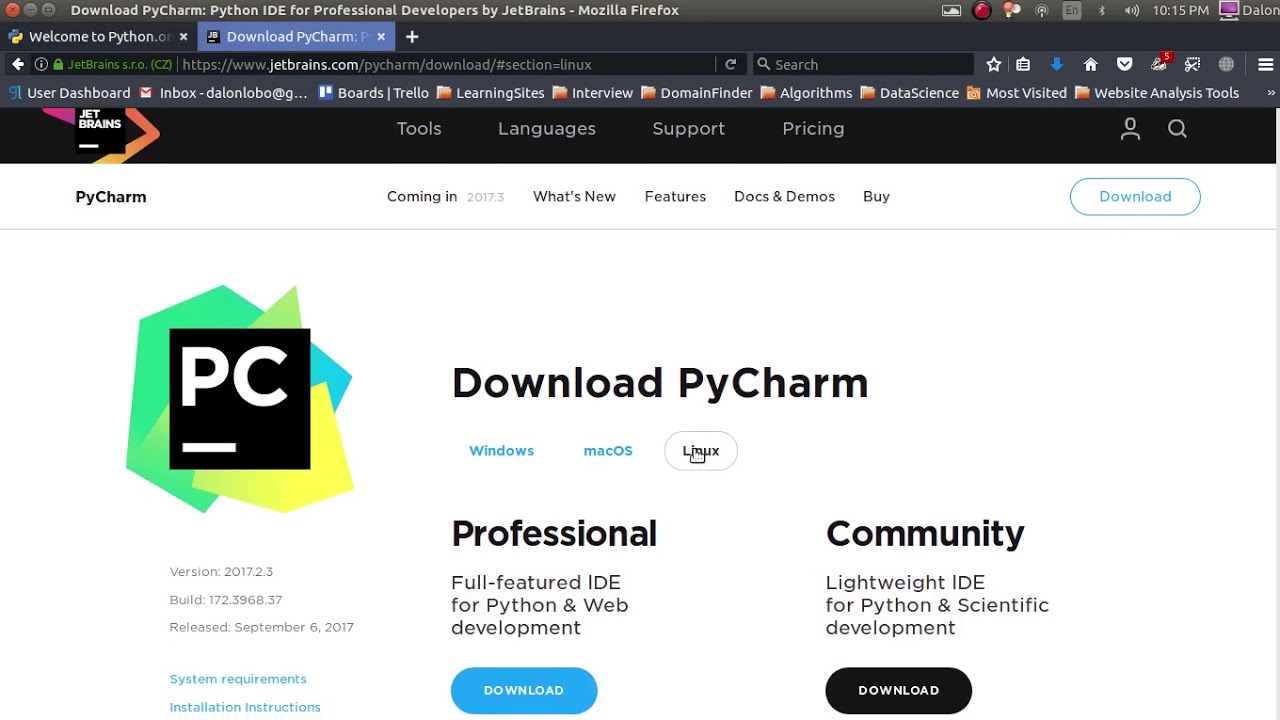Image resolution: width=1280 pixels, height=720 pixels.
Task: Open the Firefox hamburger menu
Action: click(x=1265, y=64)
